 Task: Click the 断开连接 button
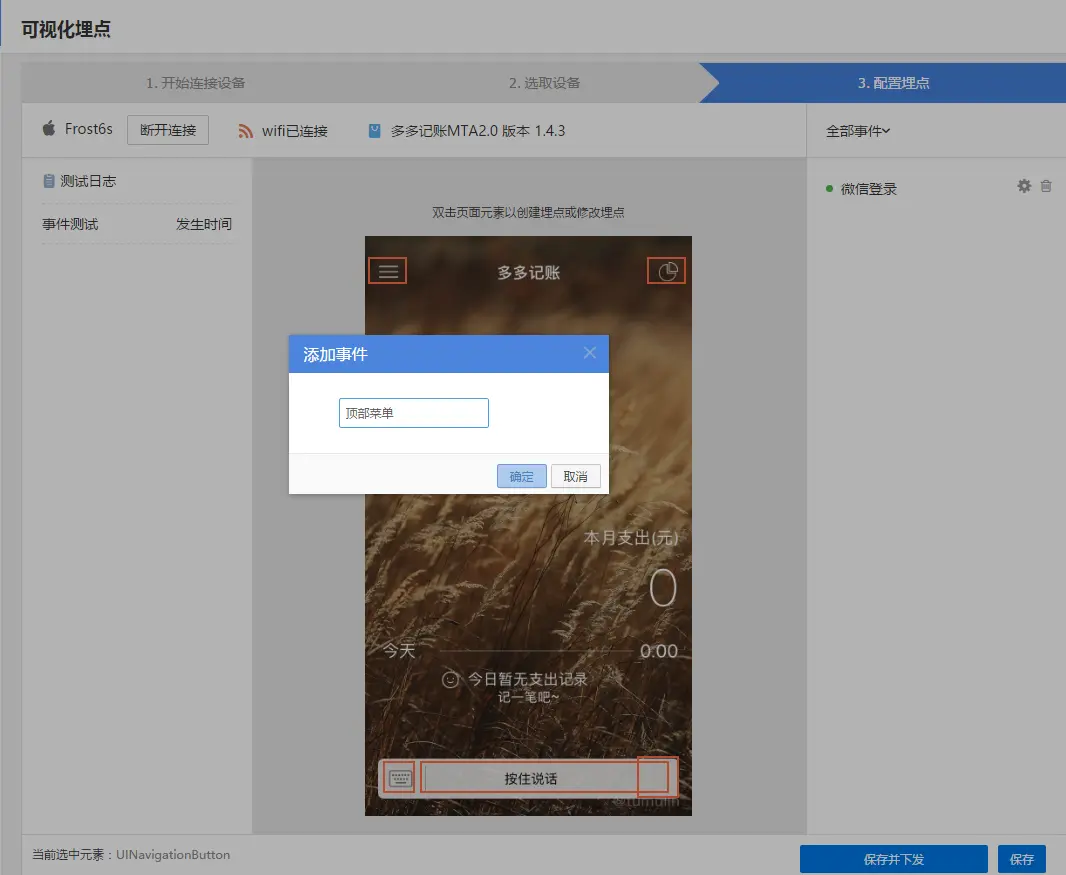[x=168, y=130]
